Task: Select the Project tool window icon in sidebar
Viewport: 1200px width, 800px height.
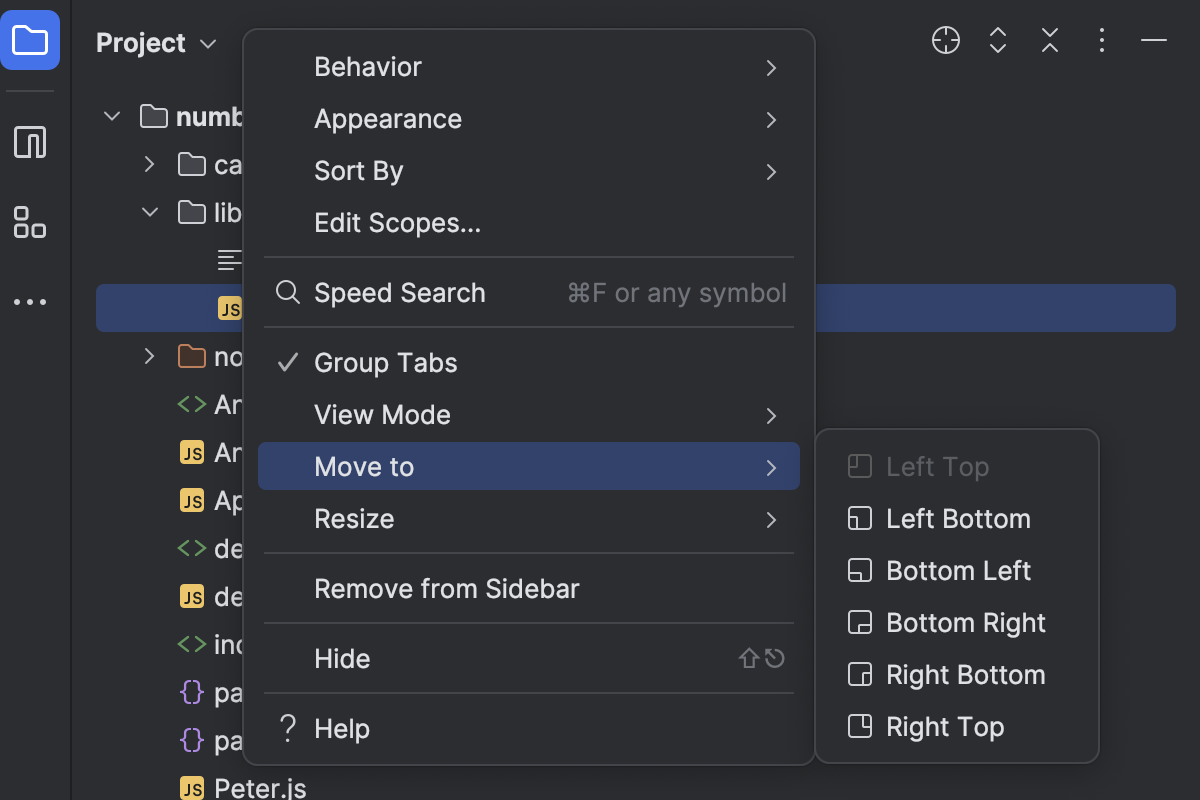Action: (x=30, y=40)
